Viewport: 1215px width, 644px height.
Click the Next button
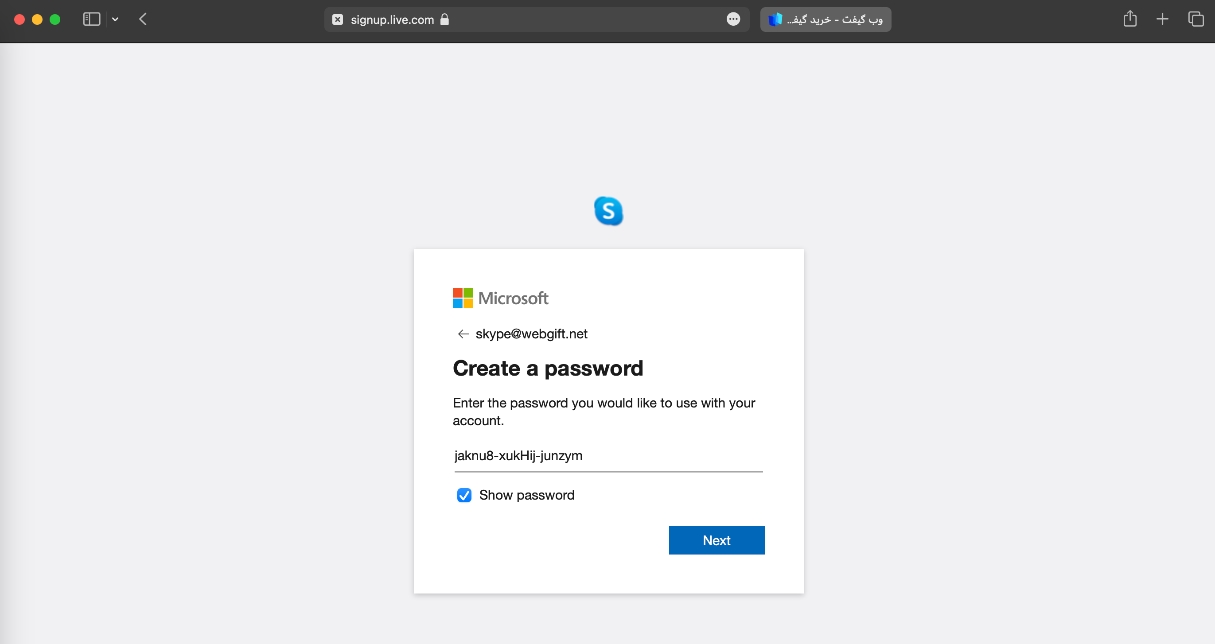click(x=717, y=540)
